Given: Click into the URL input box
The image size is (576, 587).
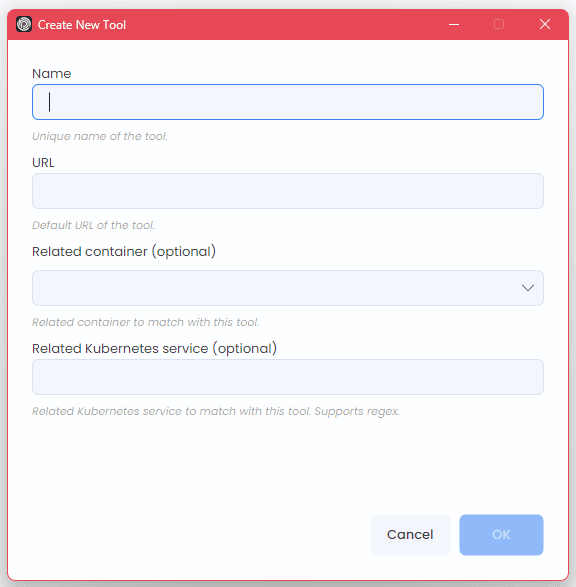Looking at the screenshot, I should 287,191.
